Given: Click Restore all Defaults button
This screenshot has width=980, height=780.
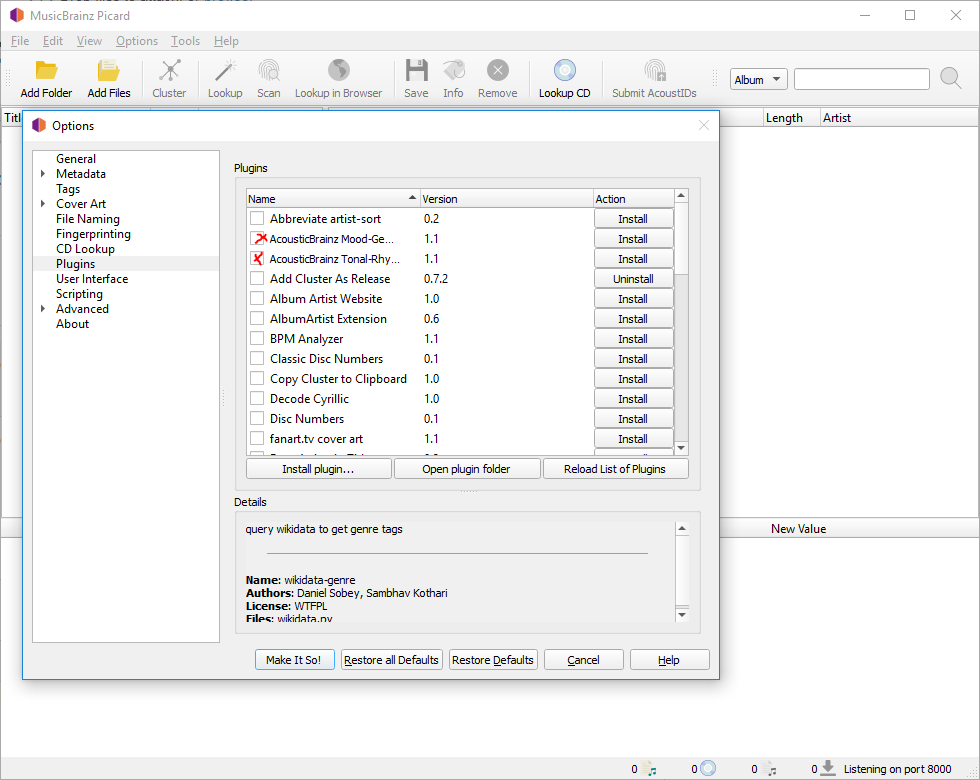Looking at the screenshot, I should tap(391, 660).
